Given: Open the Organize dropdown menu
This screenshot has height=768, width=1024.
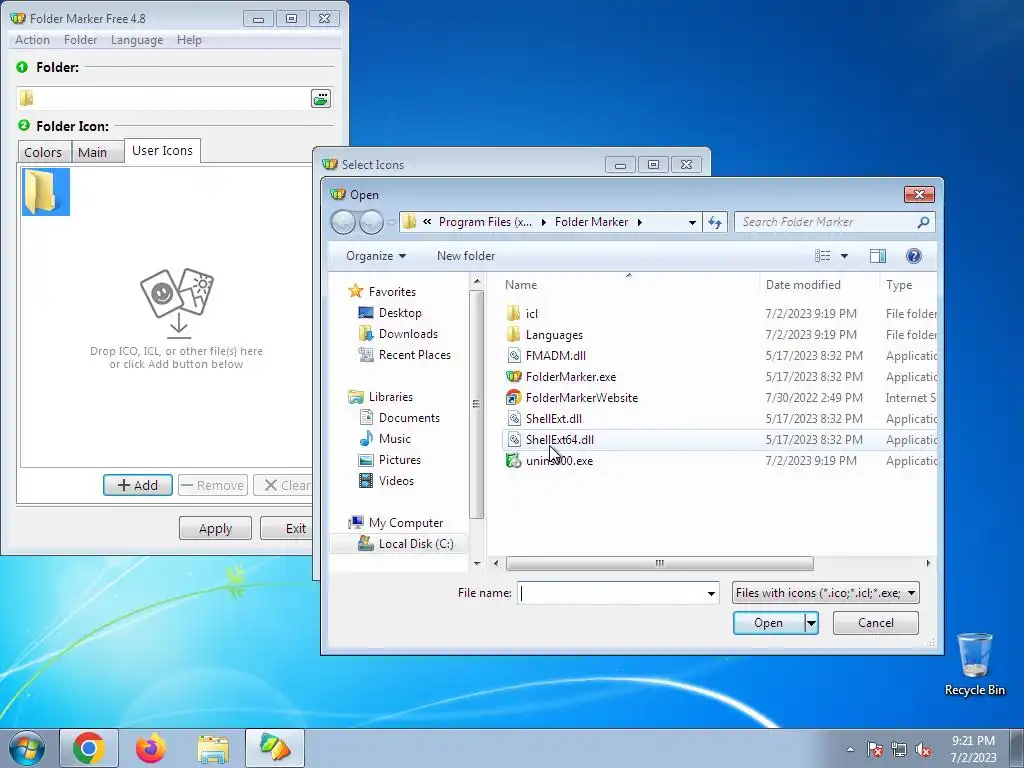Looking at the screenshot, I should [x=376, y=256].
